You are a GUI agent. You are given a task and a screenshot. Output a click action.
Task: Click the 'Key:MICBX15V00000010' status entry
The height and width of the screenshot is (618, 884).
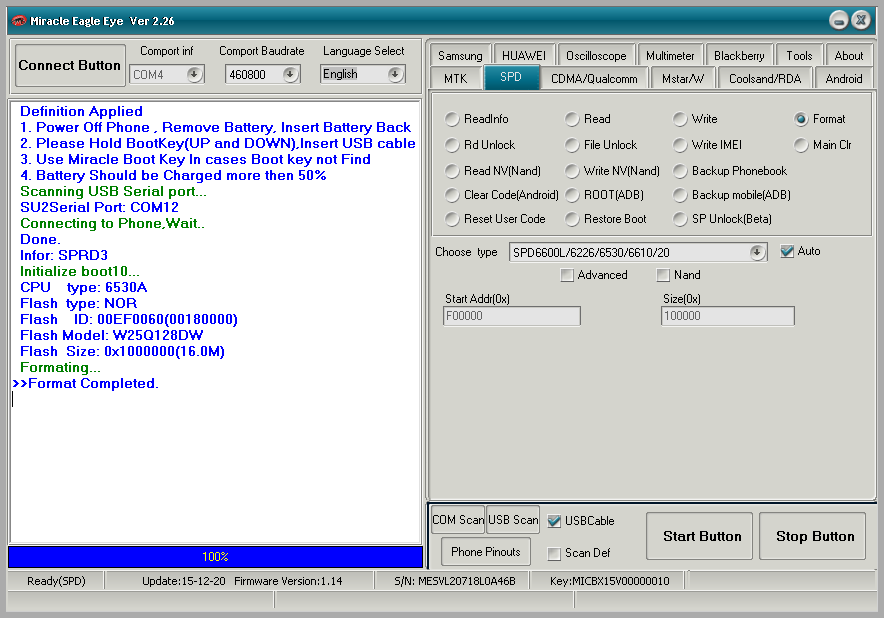pos(609,581)
